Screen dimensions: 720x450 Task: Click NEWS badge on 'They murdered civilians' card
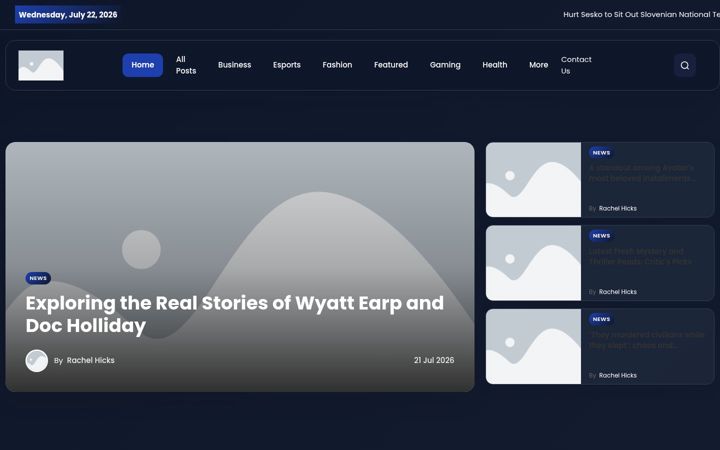(x=601, y=319)
